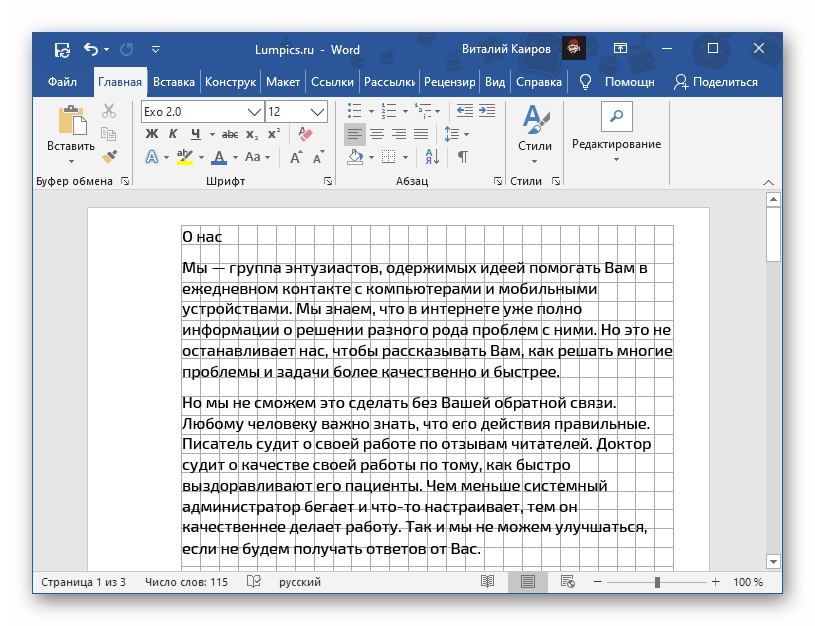Toggle bold formatting (Ж)
The width and height of the screenshot is (815, 626).
point(152,134)
